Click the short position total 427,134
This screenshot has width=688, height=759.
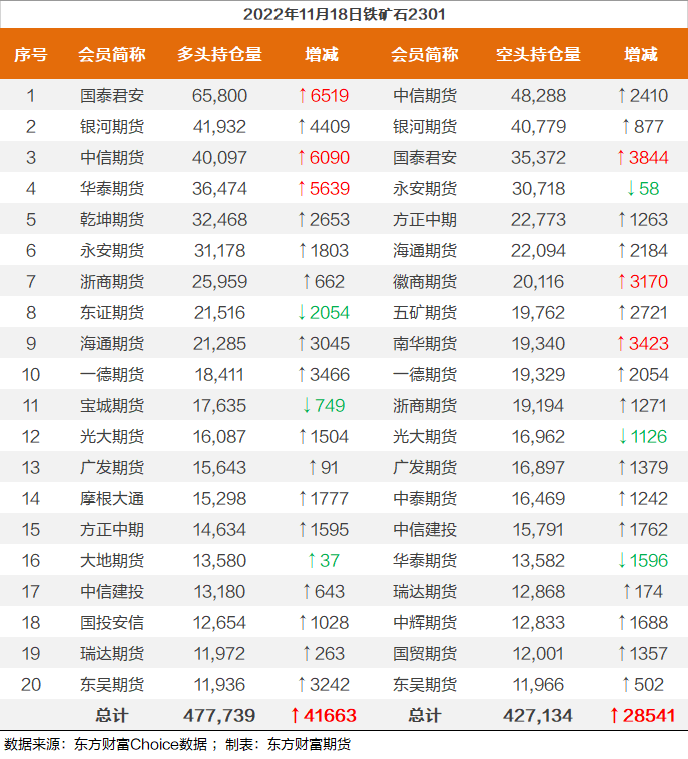coord(538,716)
